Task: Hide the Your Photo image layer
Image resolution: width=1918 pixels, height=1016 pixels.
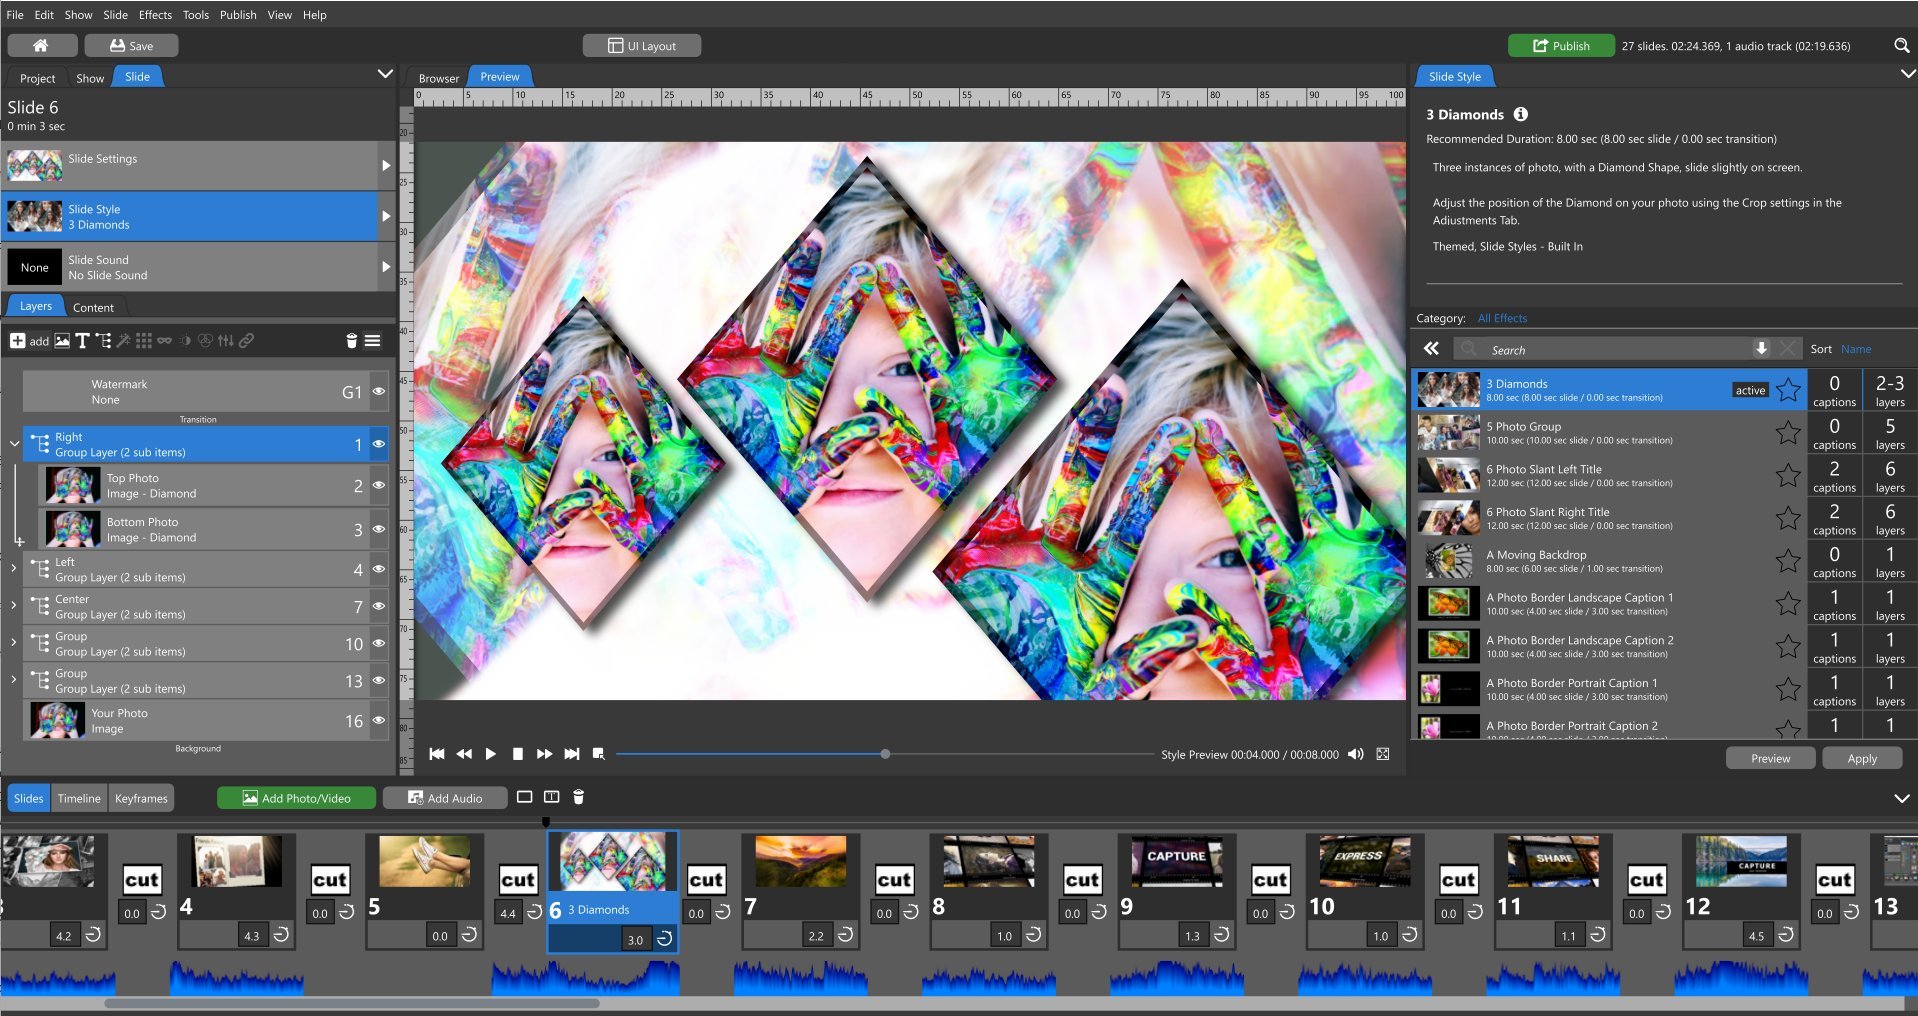Action: pos(379,720)
